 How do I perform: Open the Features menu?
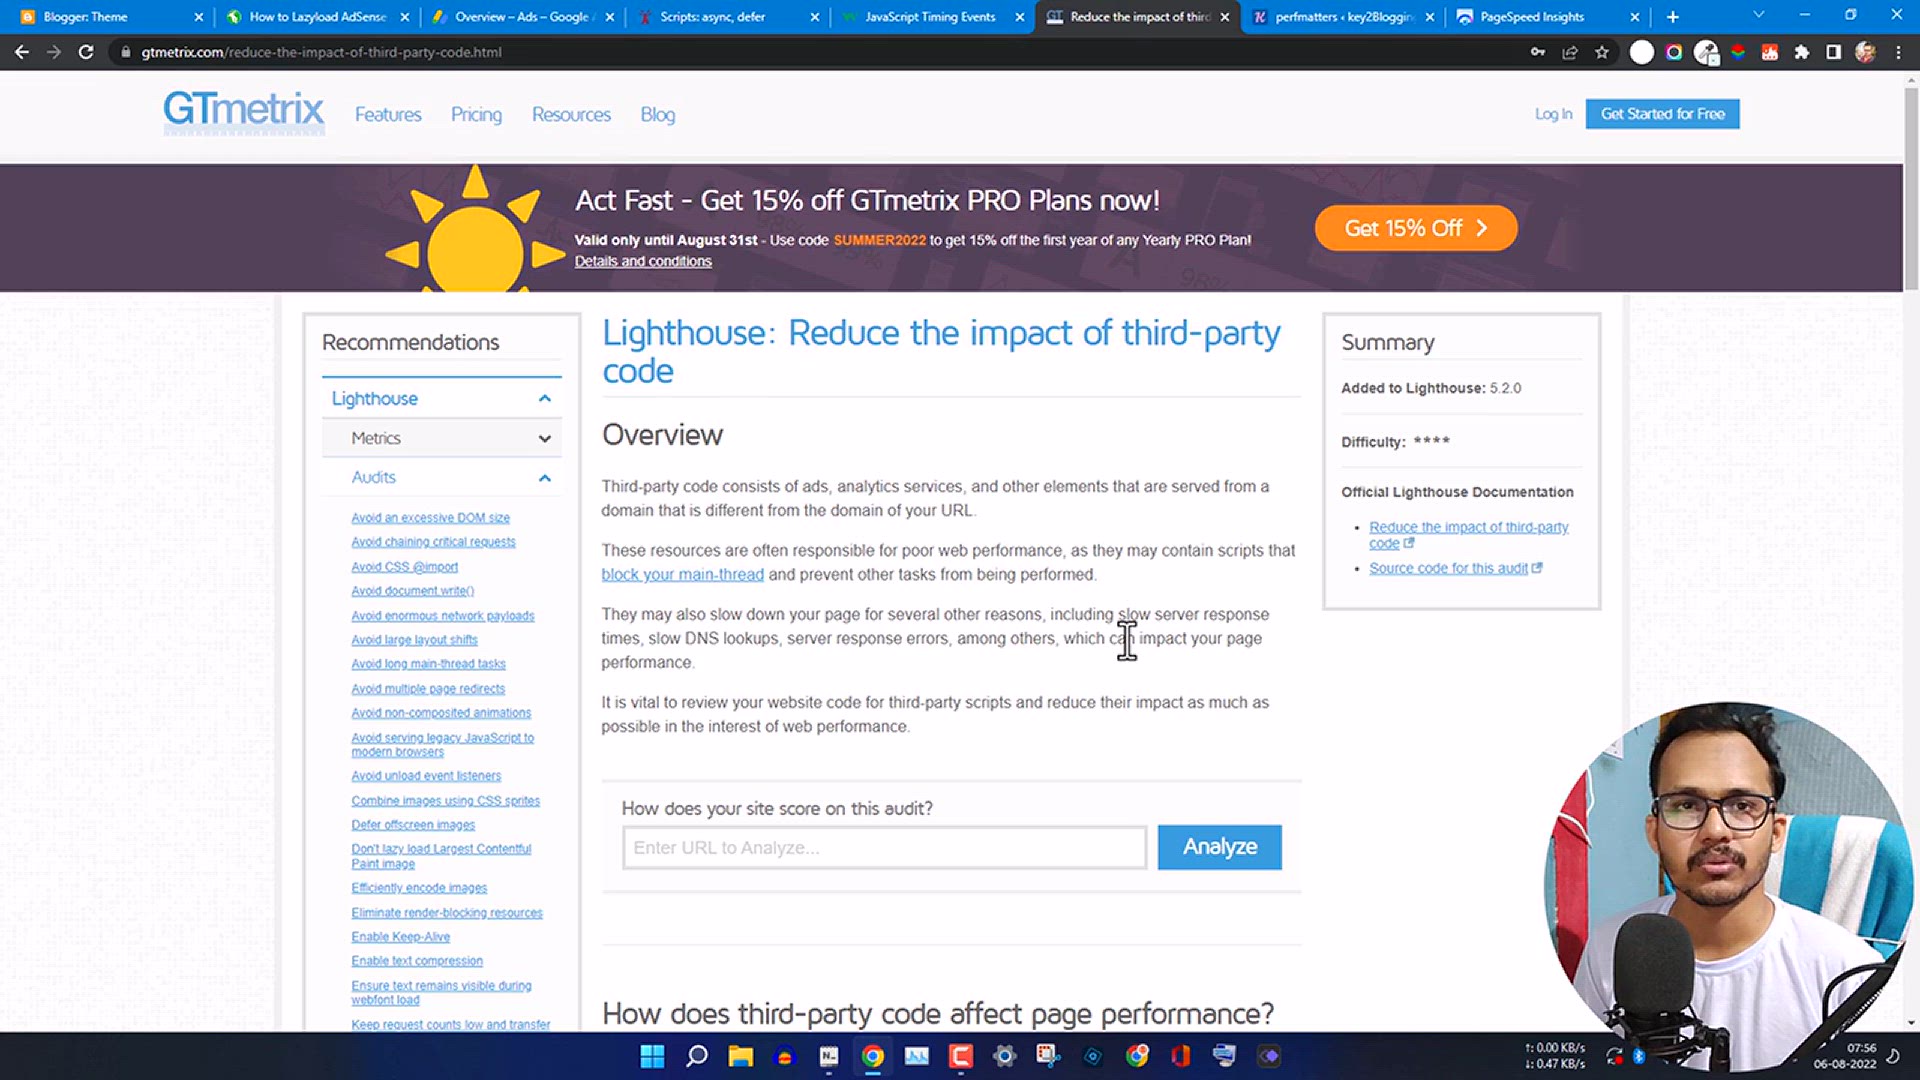(x=388, y=115)
